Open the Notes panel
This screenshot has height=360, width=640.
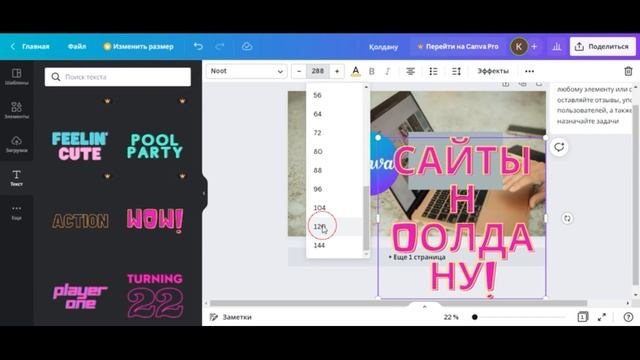(231, 317)
